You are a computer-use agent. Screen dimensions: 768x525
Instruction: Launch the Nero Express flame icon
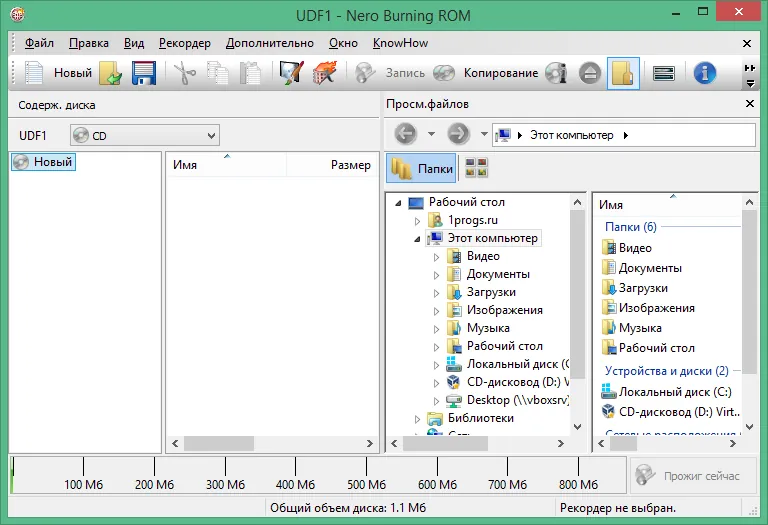325,73
